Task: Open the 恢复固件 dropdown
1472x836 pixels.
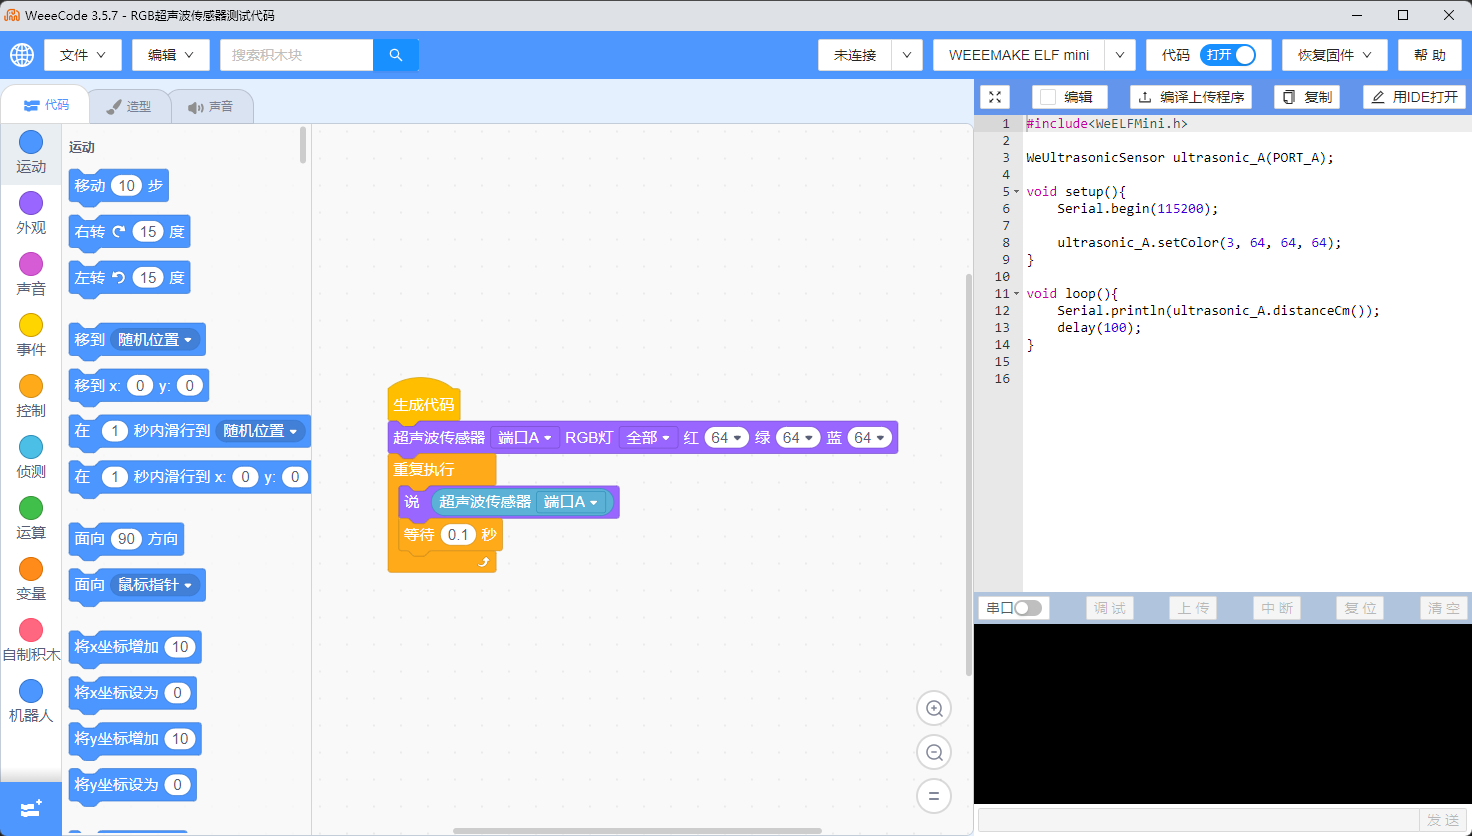Action: 1334,55
